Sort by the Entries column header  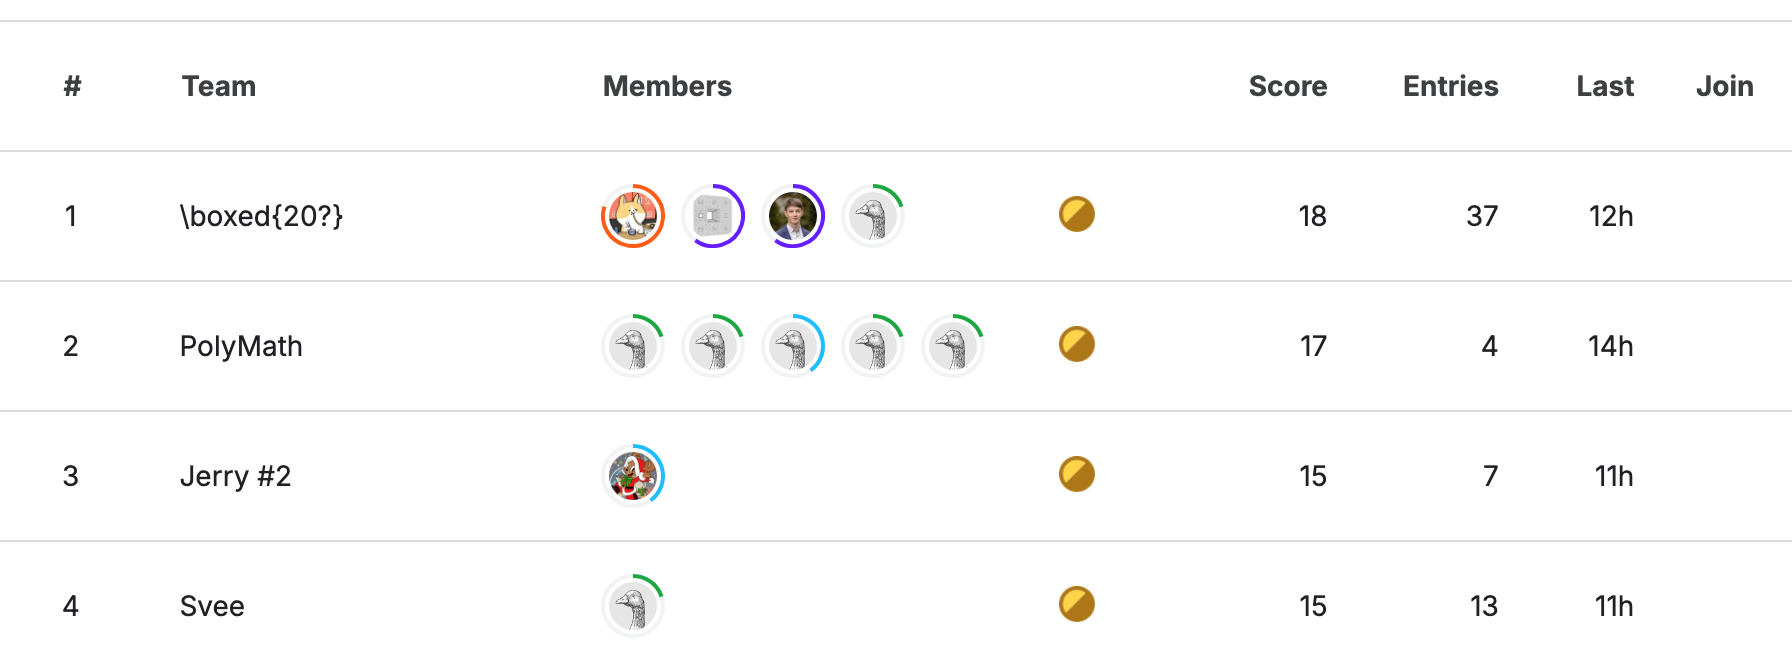click(1450, 86)
